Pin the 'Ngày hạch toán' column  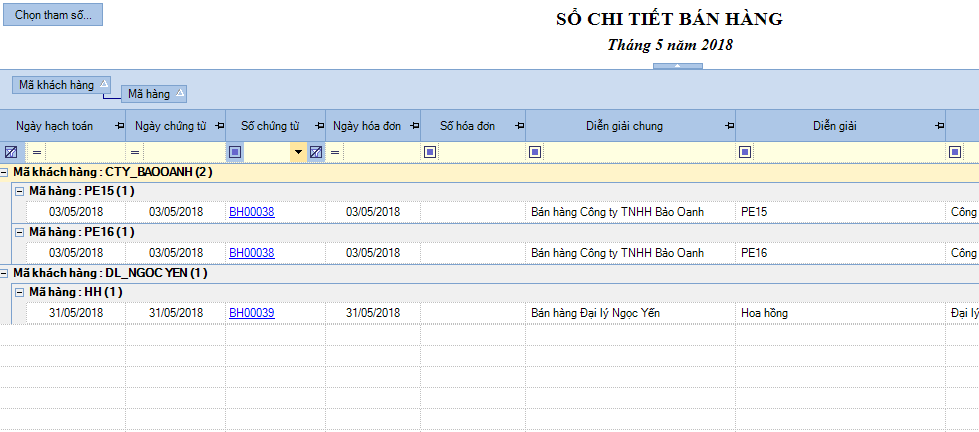tap(120, 126)
